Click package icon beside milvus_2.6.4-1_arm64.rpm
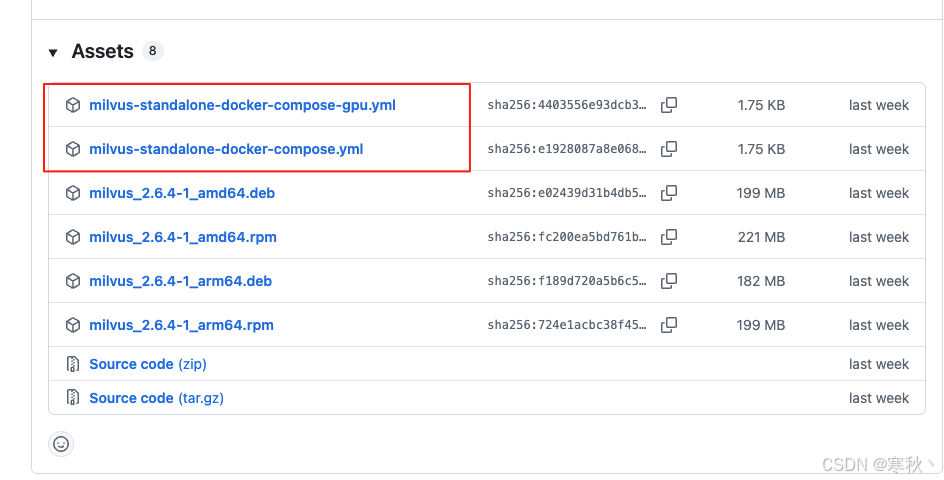This screenshot has width=944, height=480. [73, 325]
